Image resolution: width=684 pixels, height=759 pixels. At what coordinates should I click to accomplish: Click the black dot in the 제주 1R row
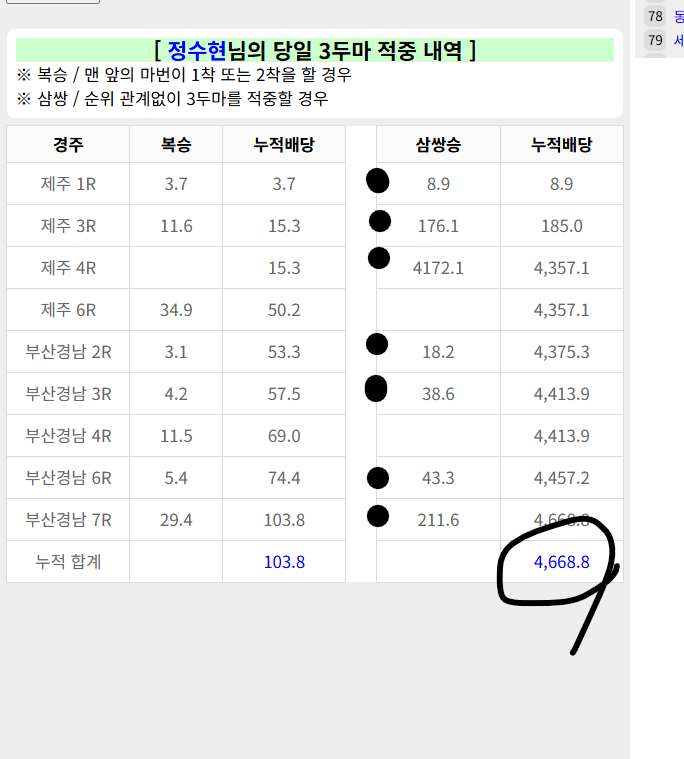(378, 181)
